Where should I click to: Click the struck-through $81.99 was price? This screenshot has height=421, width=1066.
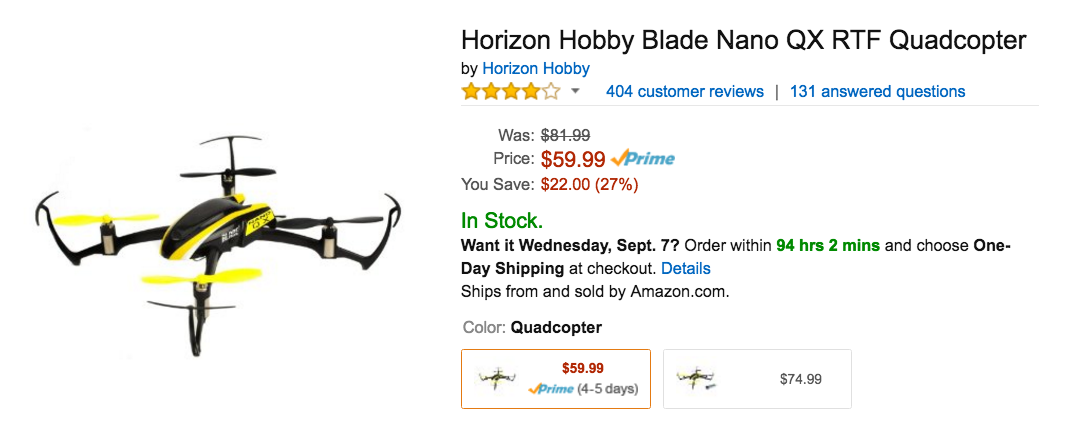click(565, 134)
